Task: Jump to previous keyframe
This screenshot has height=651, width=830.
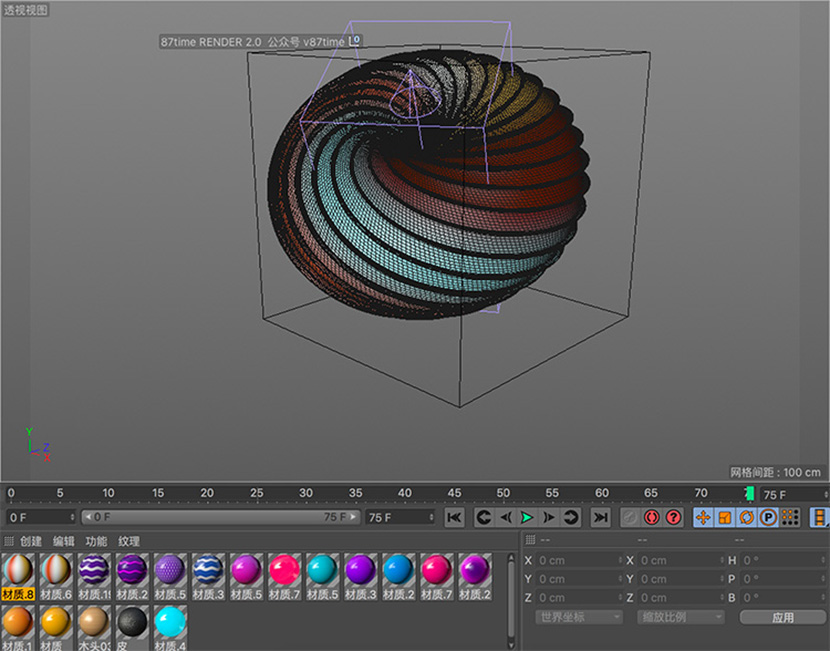Action: click(483, 517)
